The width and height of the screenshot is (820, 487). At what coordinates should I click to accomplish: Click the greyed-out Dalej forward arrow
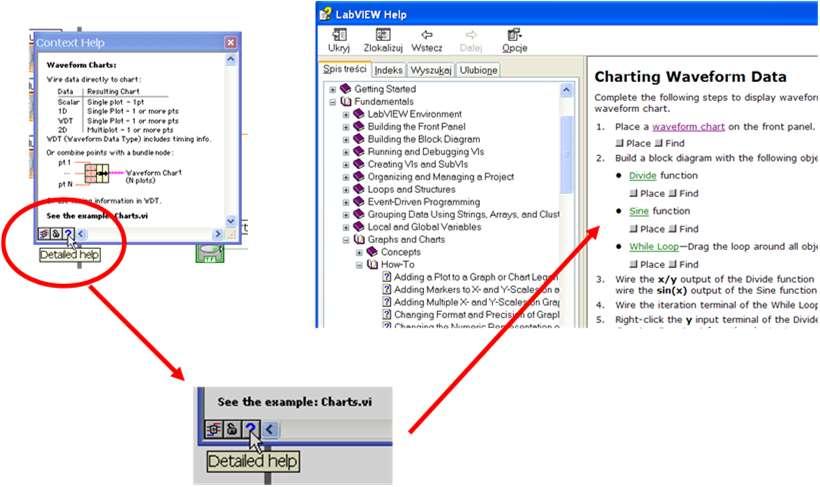tap(471, 35)
